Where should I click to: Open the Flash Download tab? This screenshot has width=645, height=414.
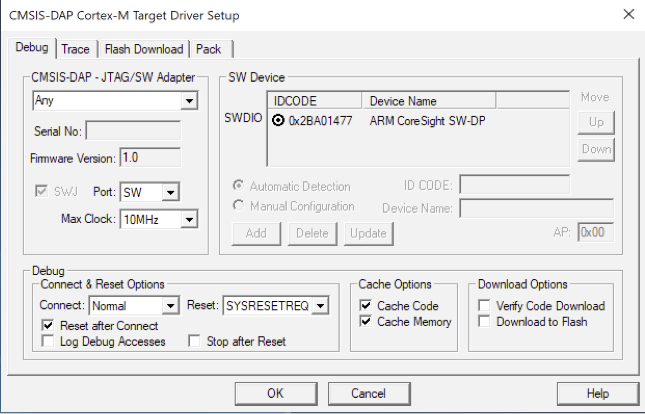144,49
